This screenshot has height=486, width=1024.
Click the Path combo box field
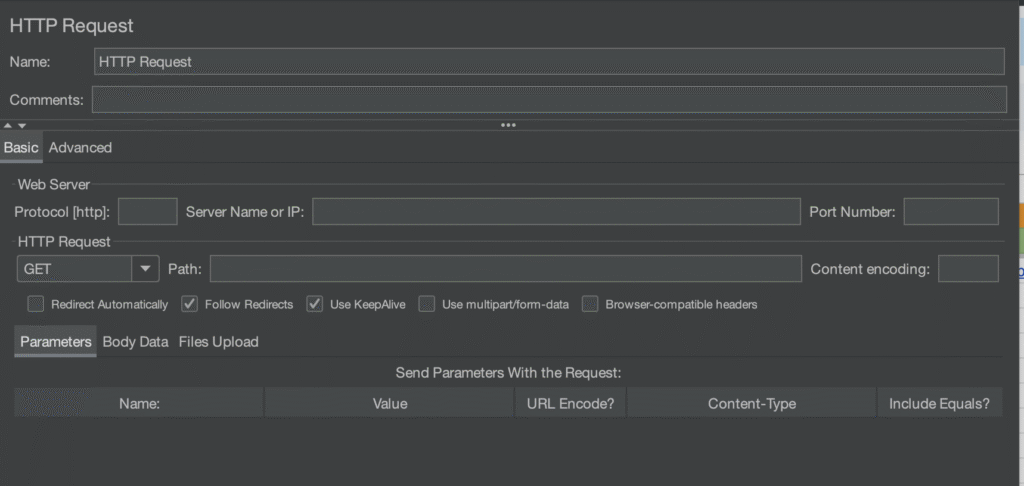pyautogui.click(x=505, y=269)
